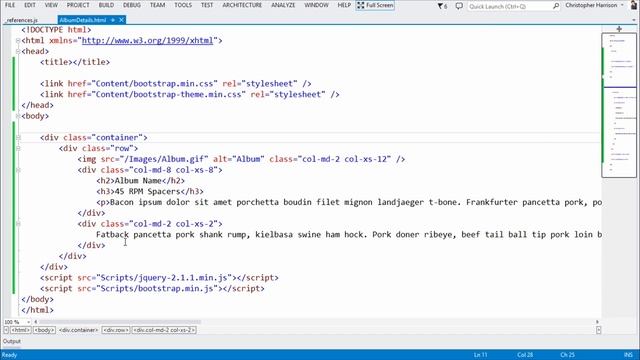The height and width of the screenshot is (360, 640).
Task: Click the horizontal scrollbar thumb
Action: click(120, 322)
